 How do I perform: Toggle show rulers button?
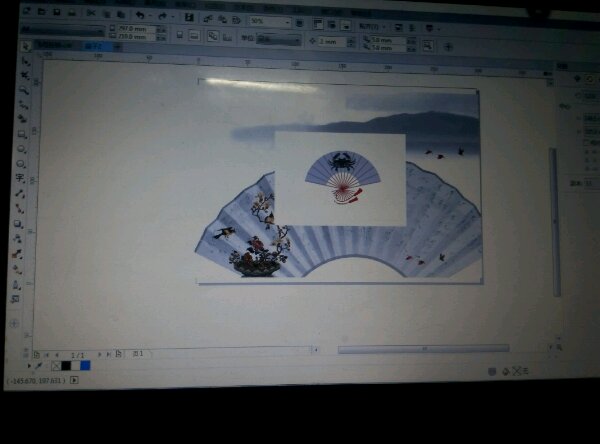click(x=318, y=23)
